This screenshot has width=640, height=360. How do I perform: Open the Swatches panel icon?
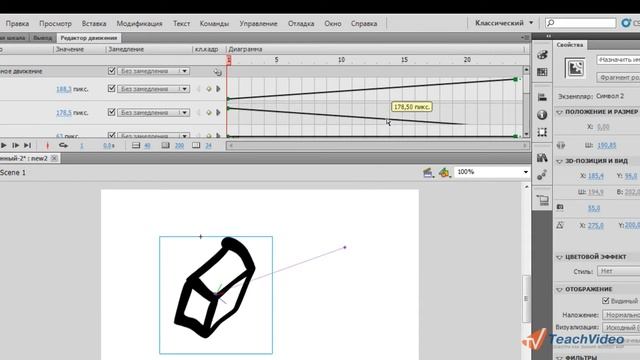tap(542, 72)
